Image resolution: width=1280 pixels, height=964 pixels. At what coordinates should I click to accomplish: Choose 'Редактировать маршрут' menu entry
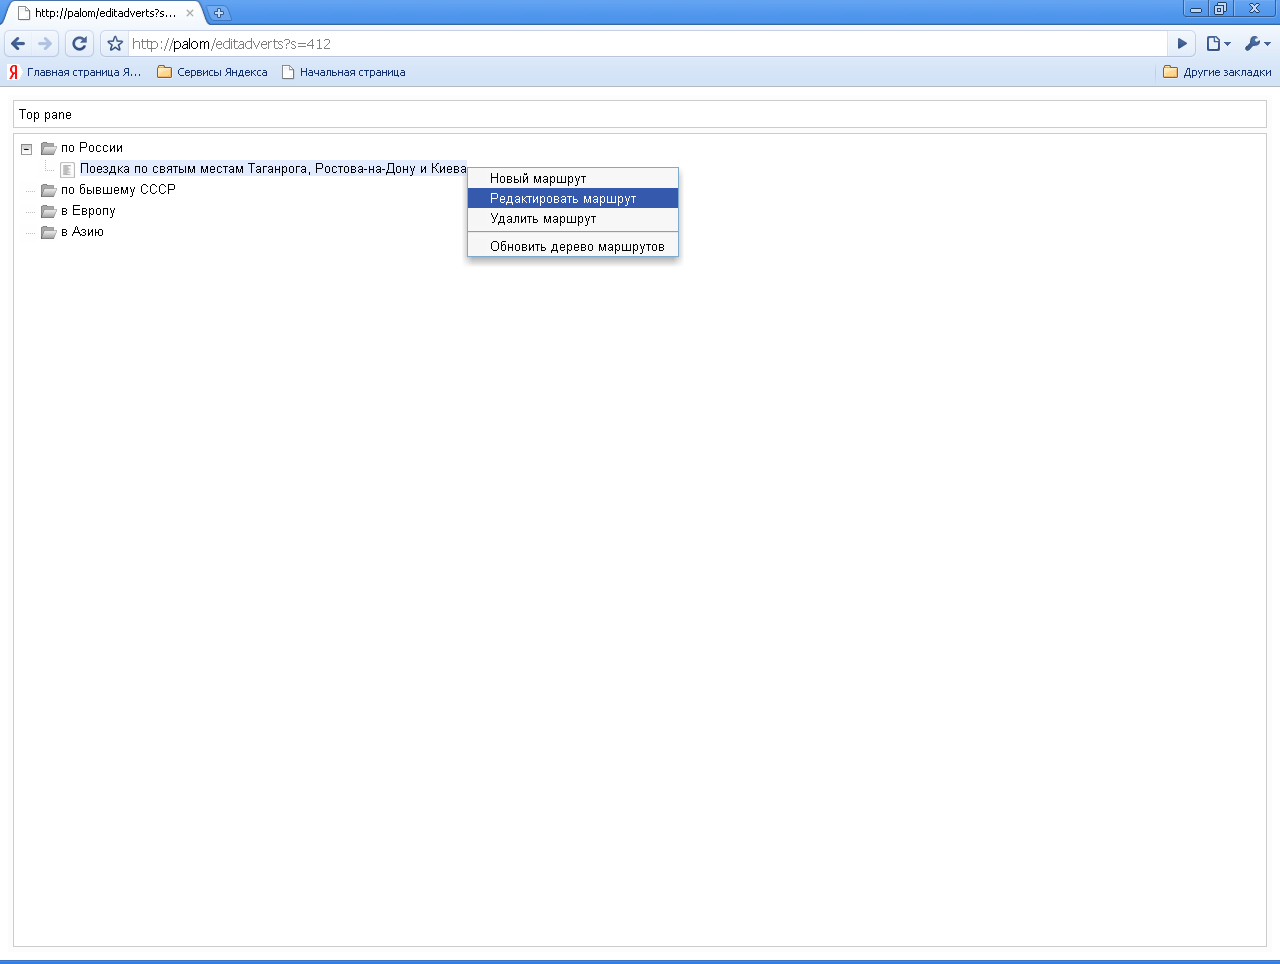point(563,199)
